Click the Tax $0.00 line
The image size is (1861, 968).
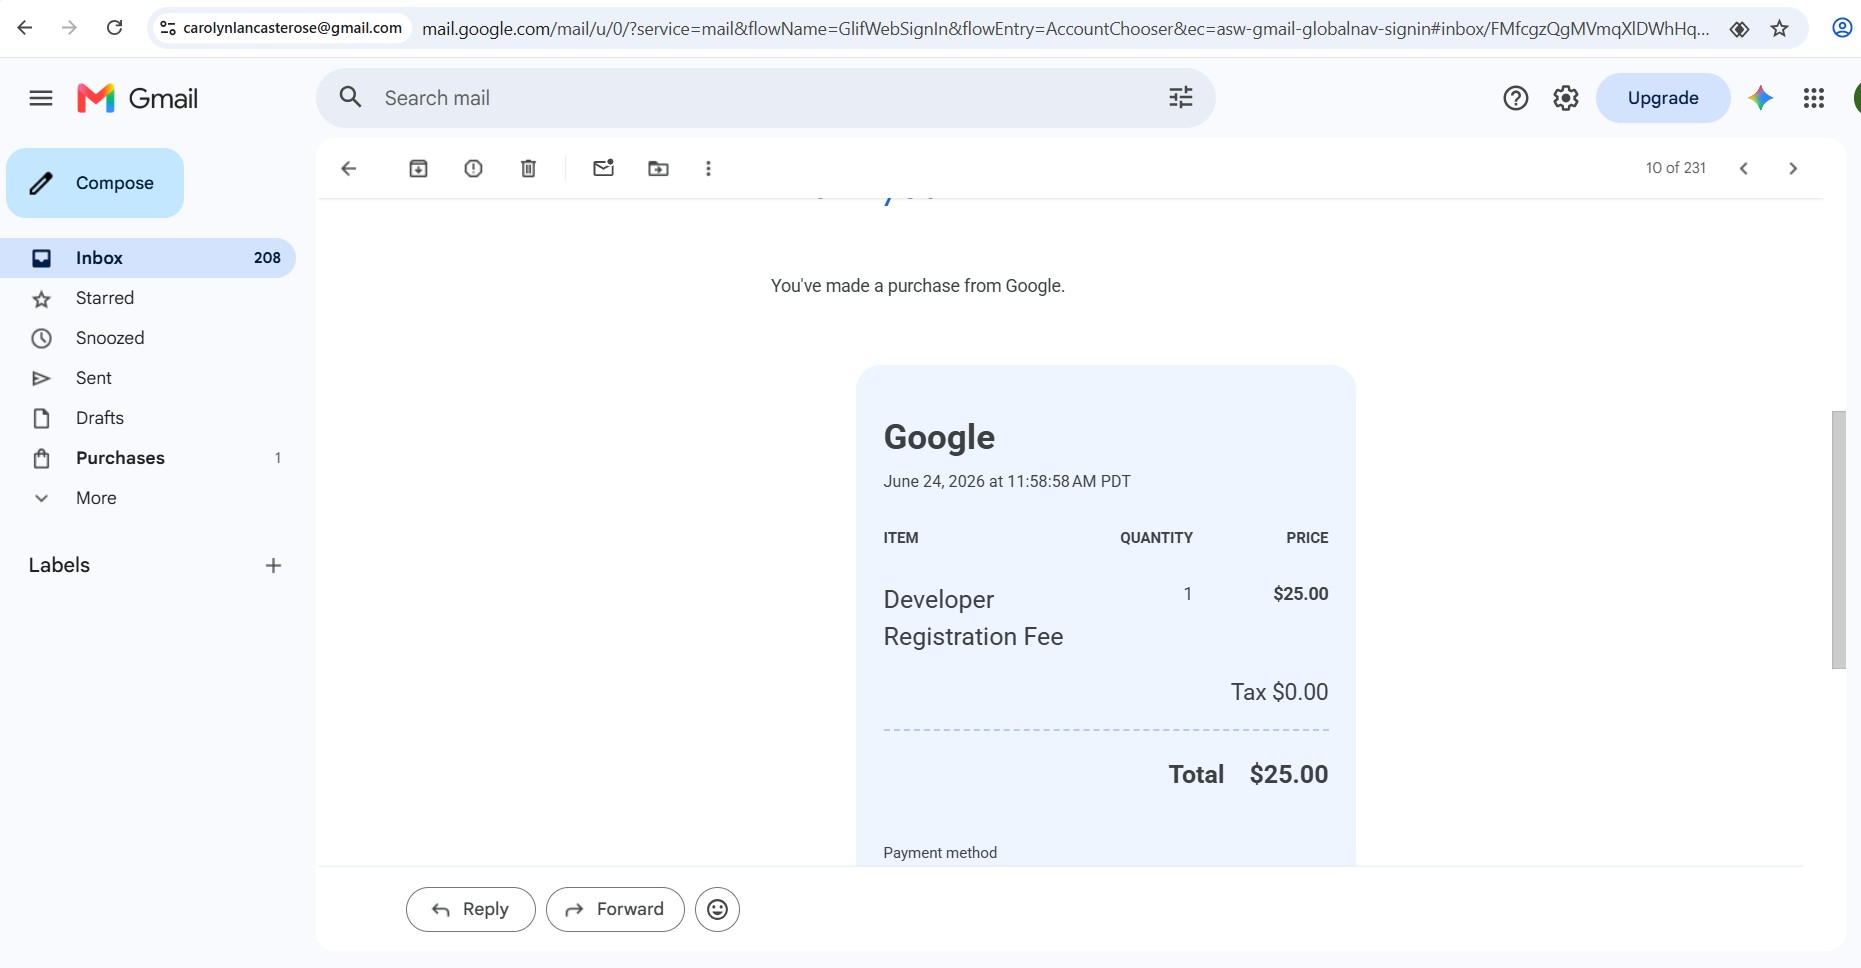click(1279, 692)
